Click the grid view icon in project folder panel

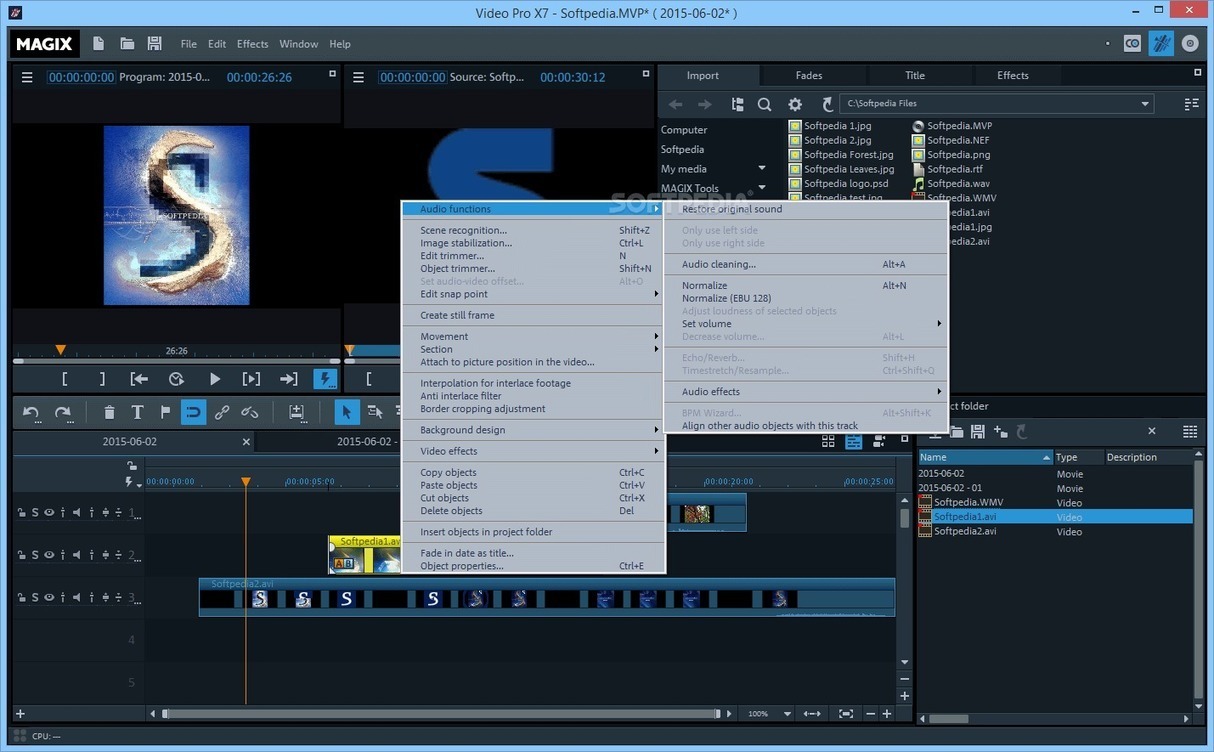click(1190, 431)
